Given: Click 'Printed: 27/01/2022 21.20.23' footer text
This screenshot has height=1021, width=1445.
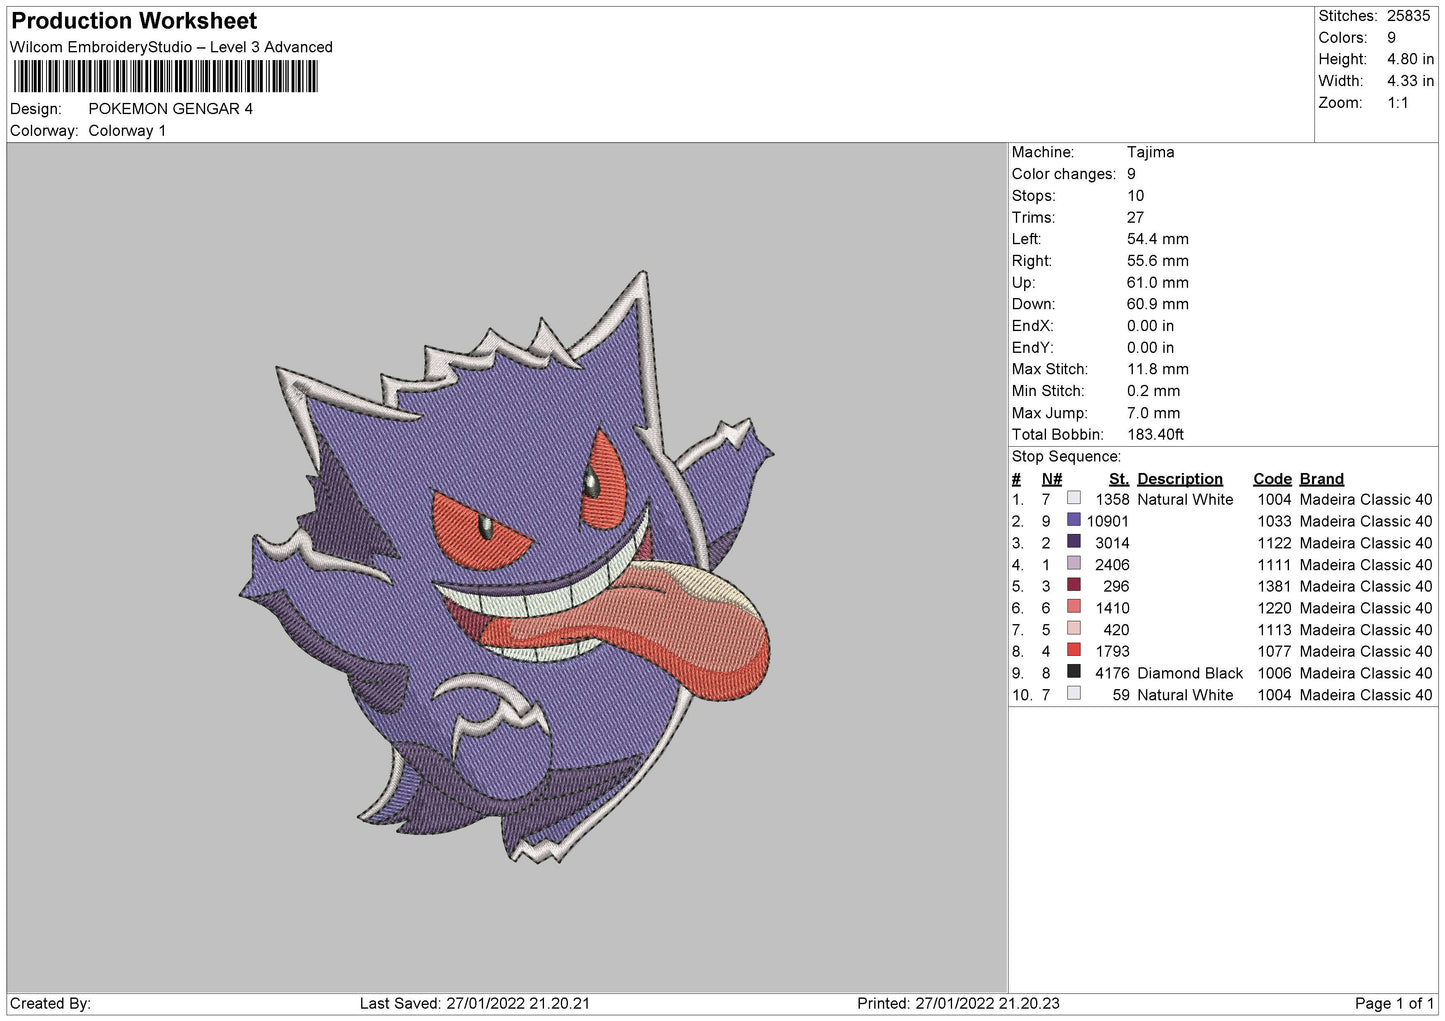Looking at the screenshot, I should [958, 1003].
